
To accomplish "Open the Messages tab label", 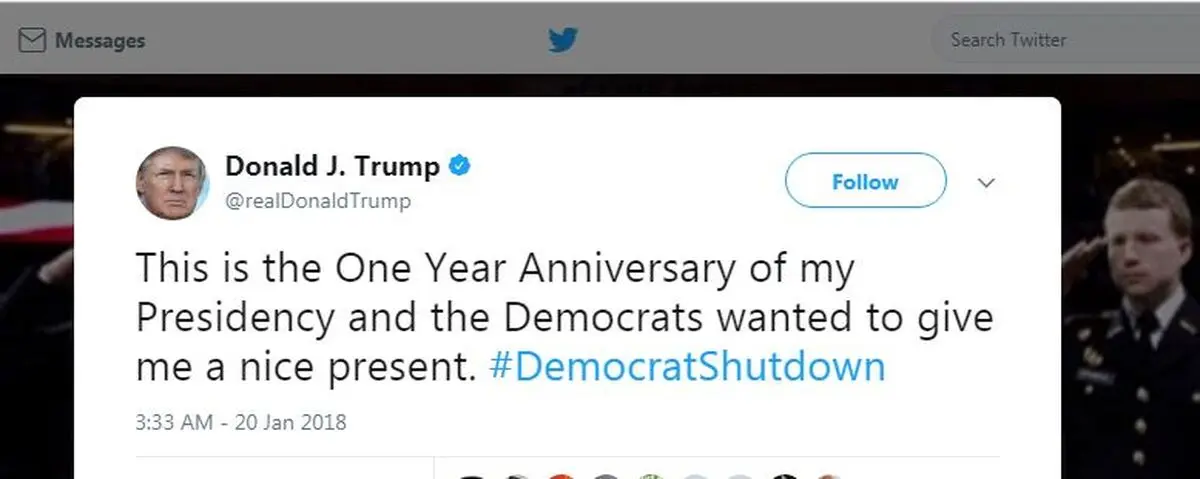I will point(100,41).
